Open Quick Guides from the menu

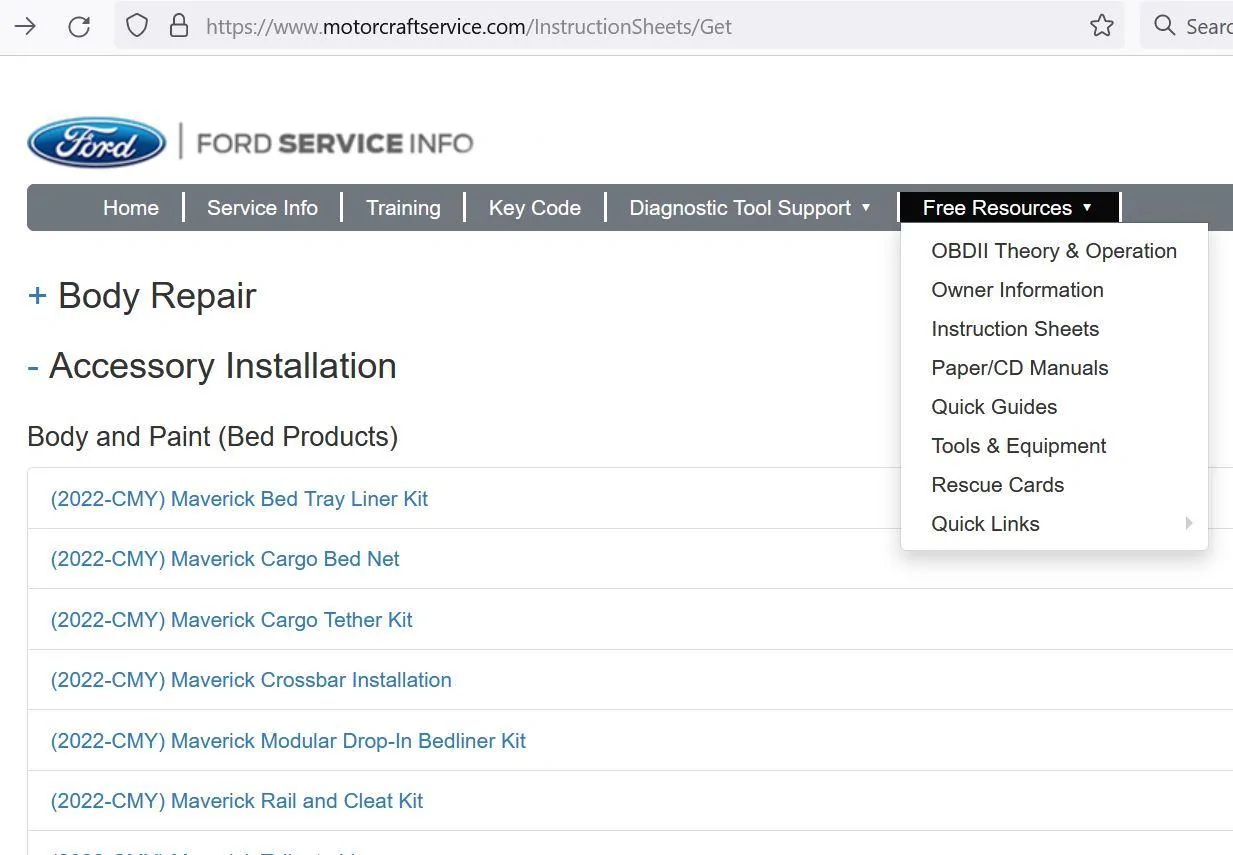(x=994, y=407)
